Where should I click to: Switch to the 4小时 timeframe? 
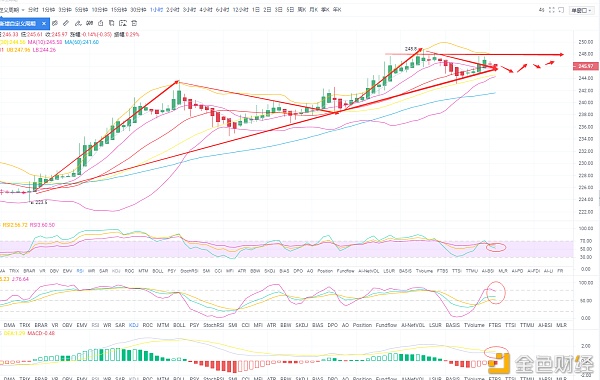click(206, 10)
